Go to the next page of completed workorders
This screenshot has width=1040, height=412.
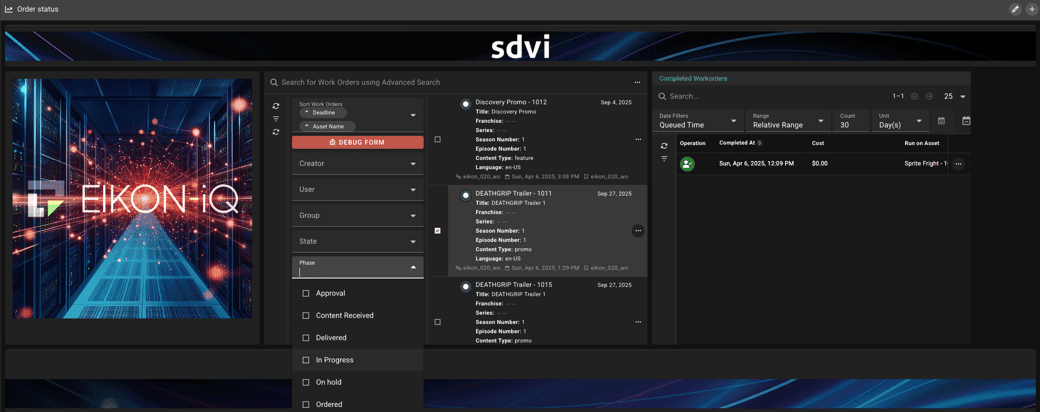pos(929,96)
